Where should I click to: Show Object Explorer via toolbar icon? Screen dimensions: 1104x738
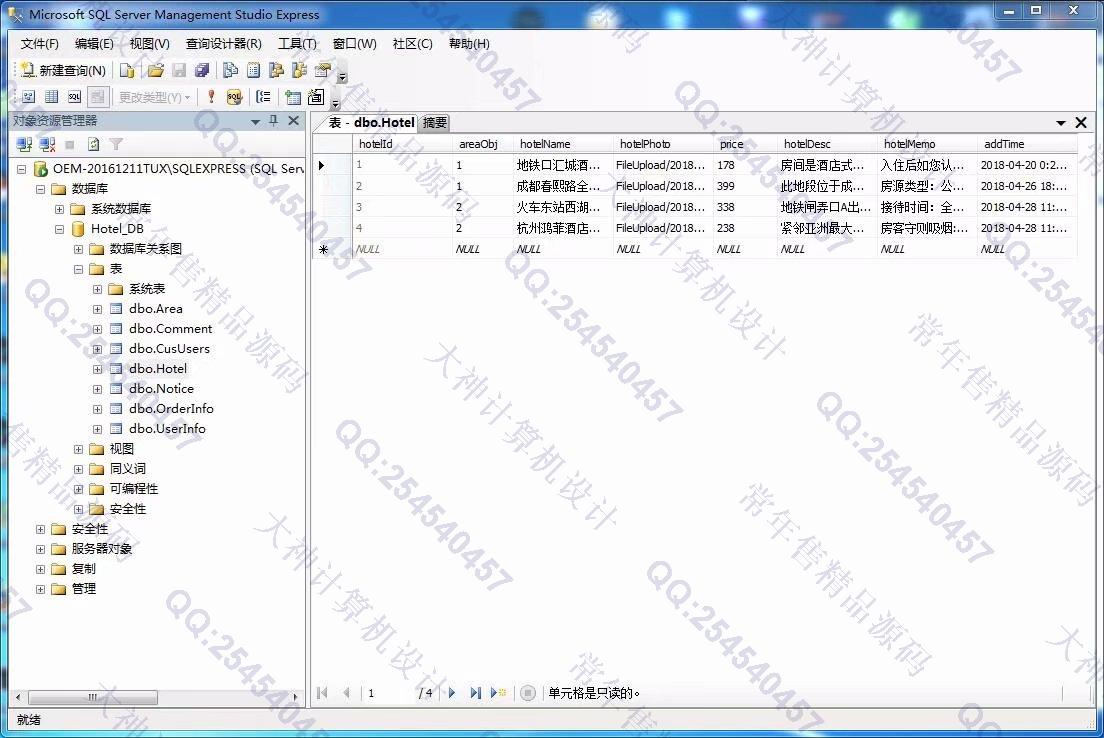point(277,70)
